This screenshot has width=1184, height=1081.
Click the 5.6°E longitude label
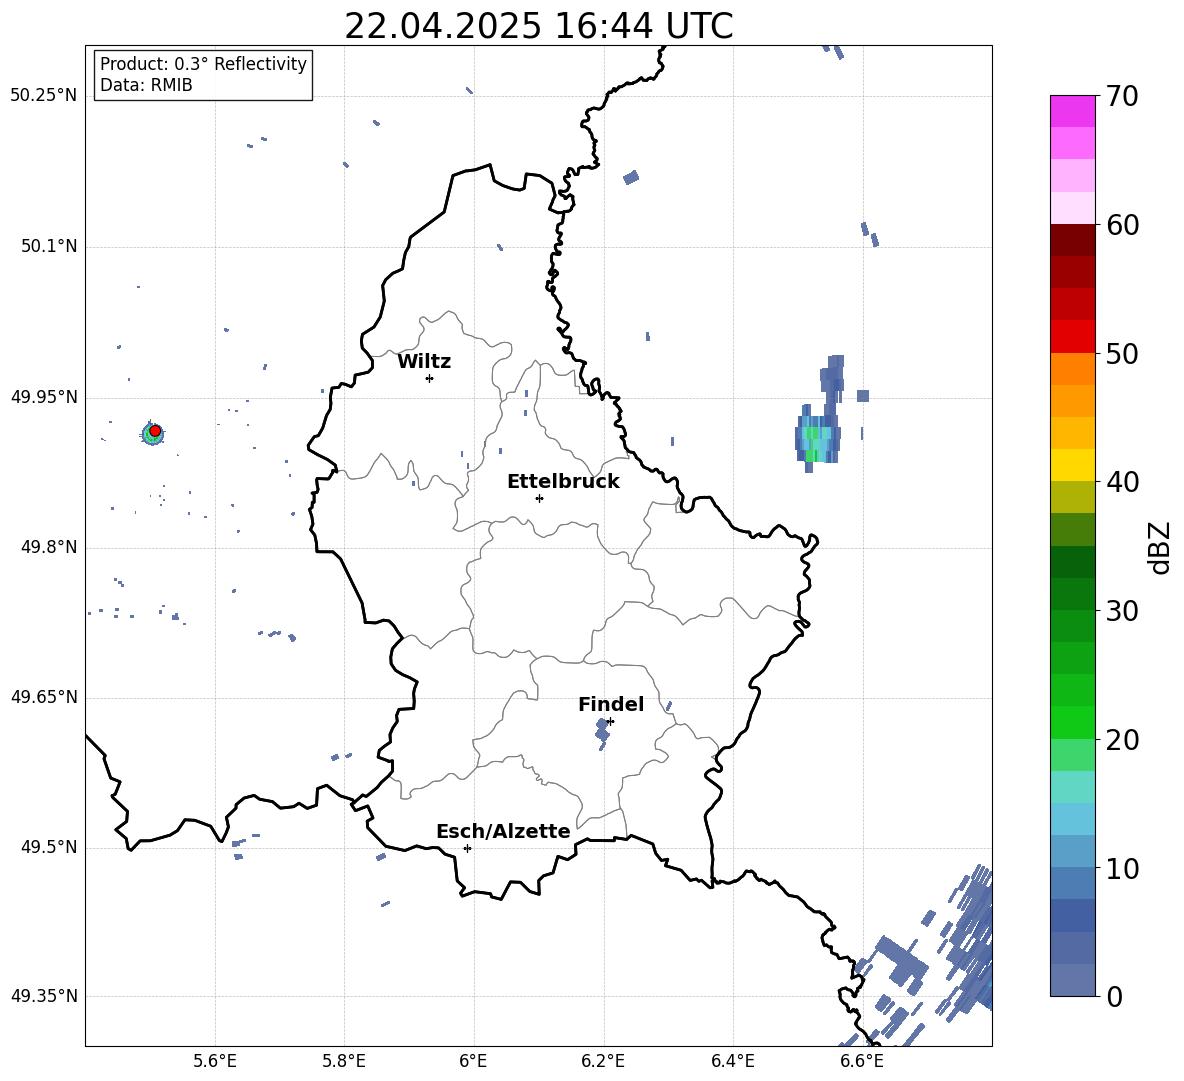click(215, 1061)
